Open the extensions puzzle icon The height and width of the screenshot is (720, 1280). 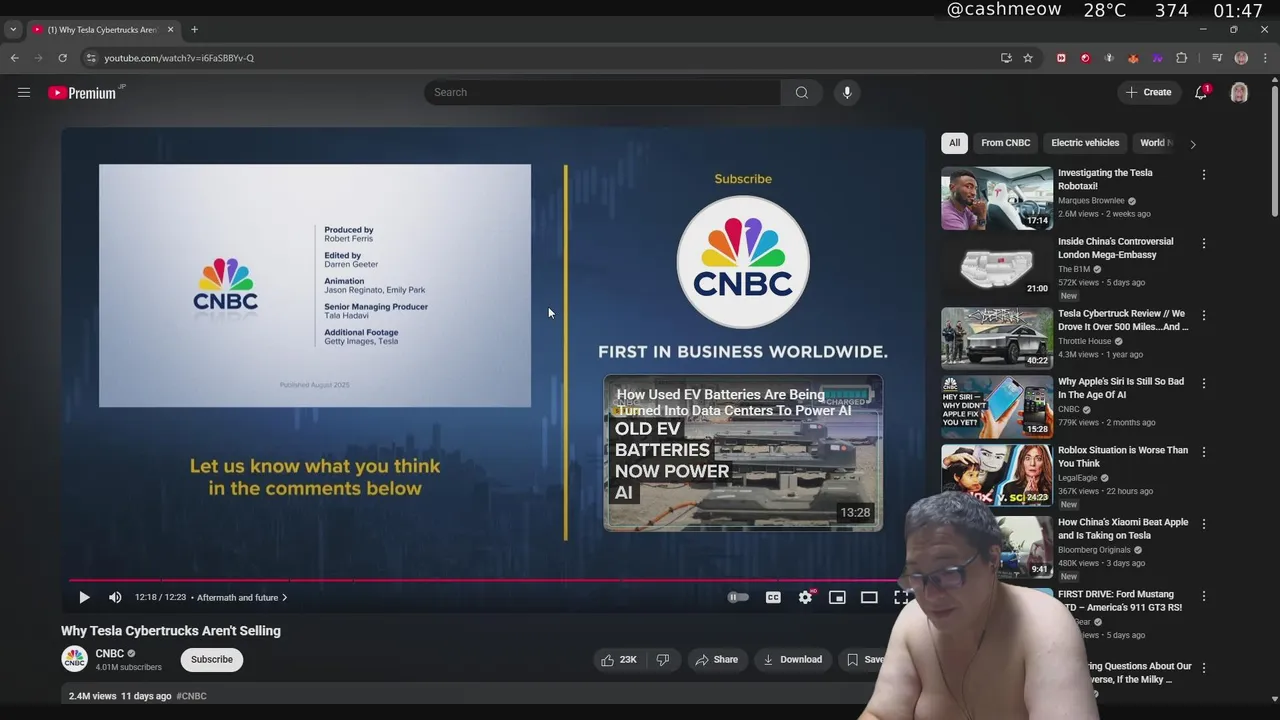[1181, 58]
